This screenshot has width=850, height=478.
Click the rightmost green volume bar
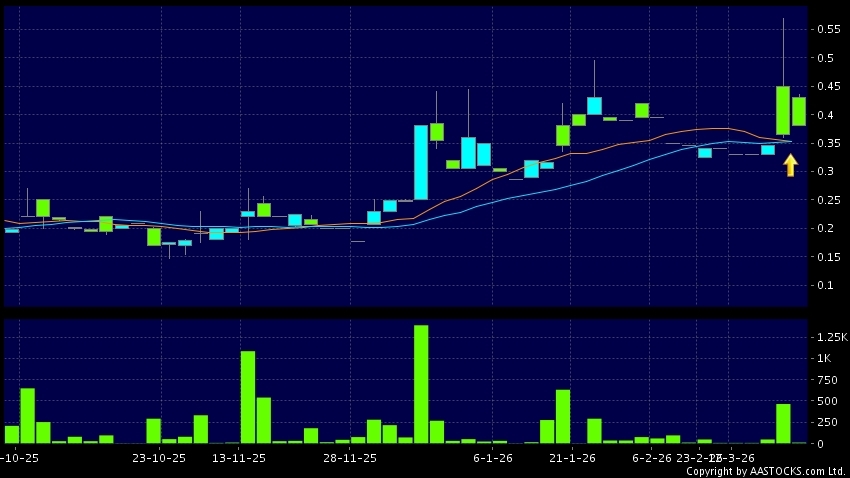(x=783, y=423)
